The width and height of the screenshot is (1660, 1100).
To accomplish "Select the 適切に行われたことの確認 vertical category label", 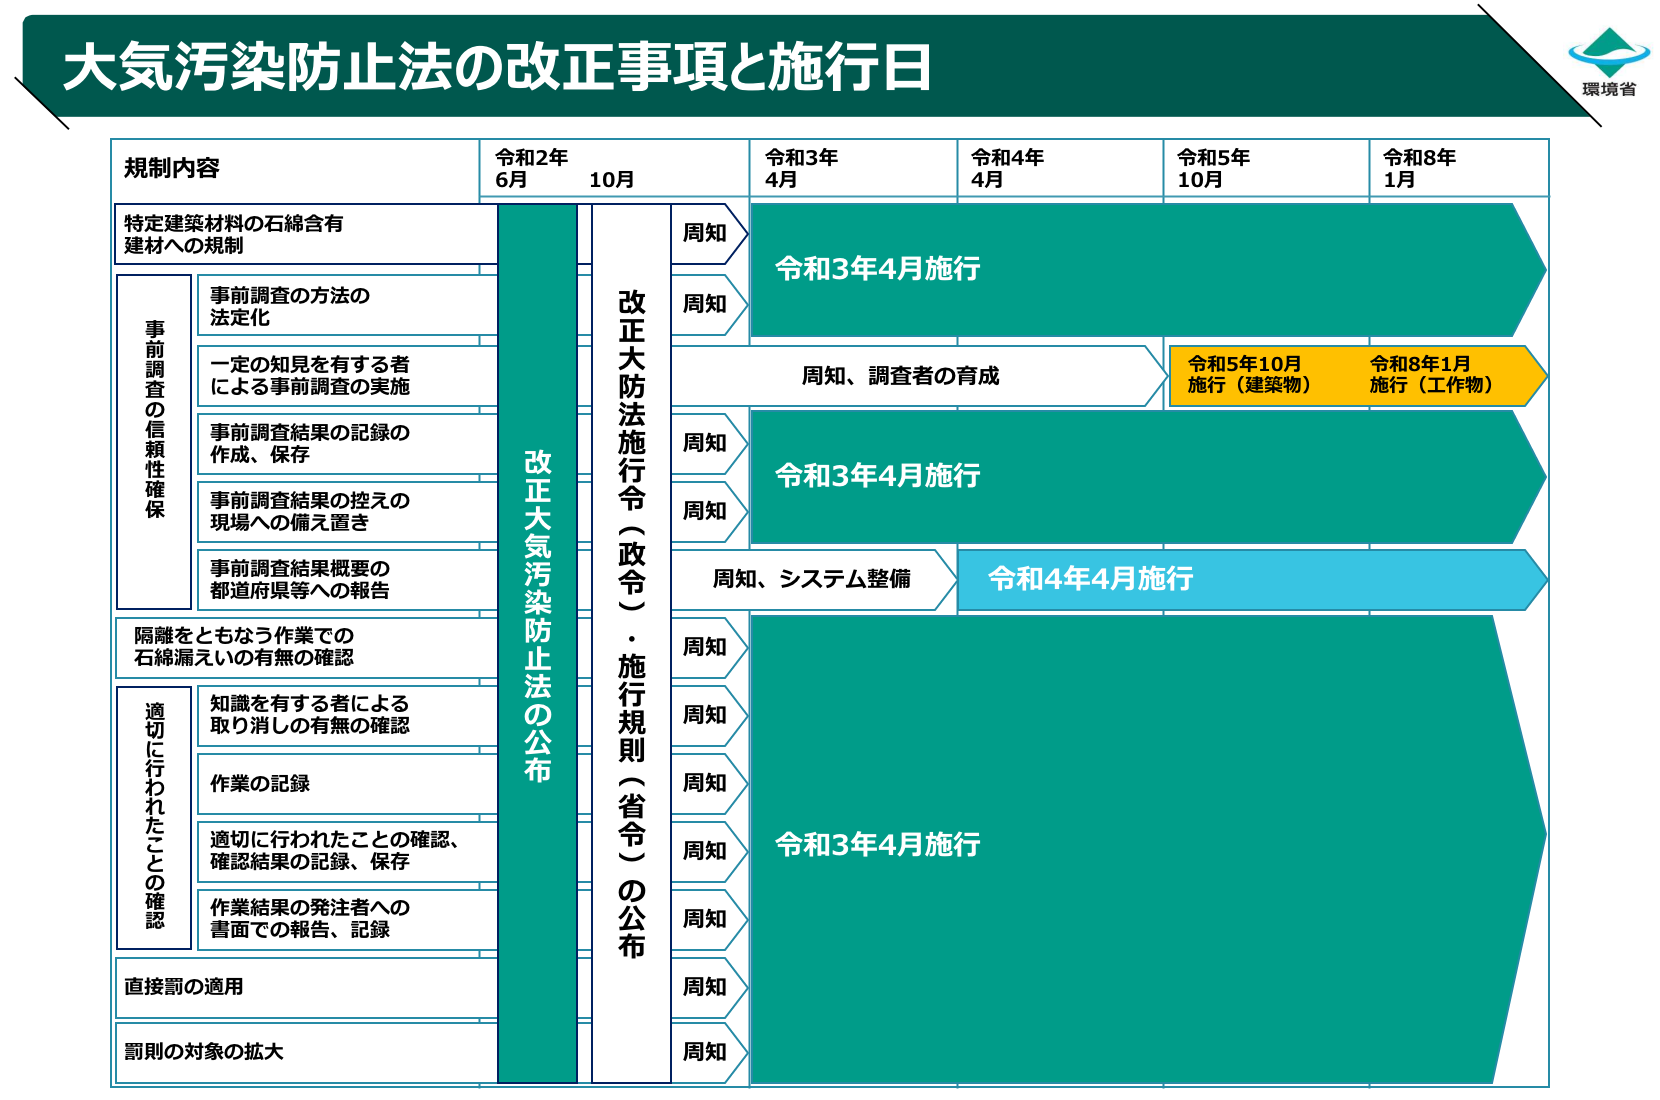I will tap(154, 817).
